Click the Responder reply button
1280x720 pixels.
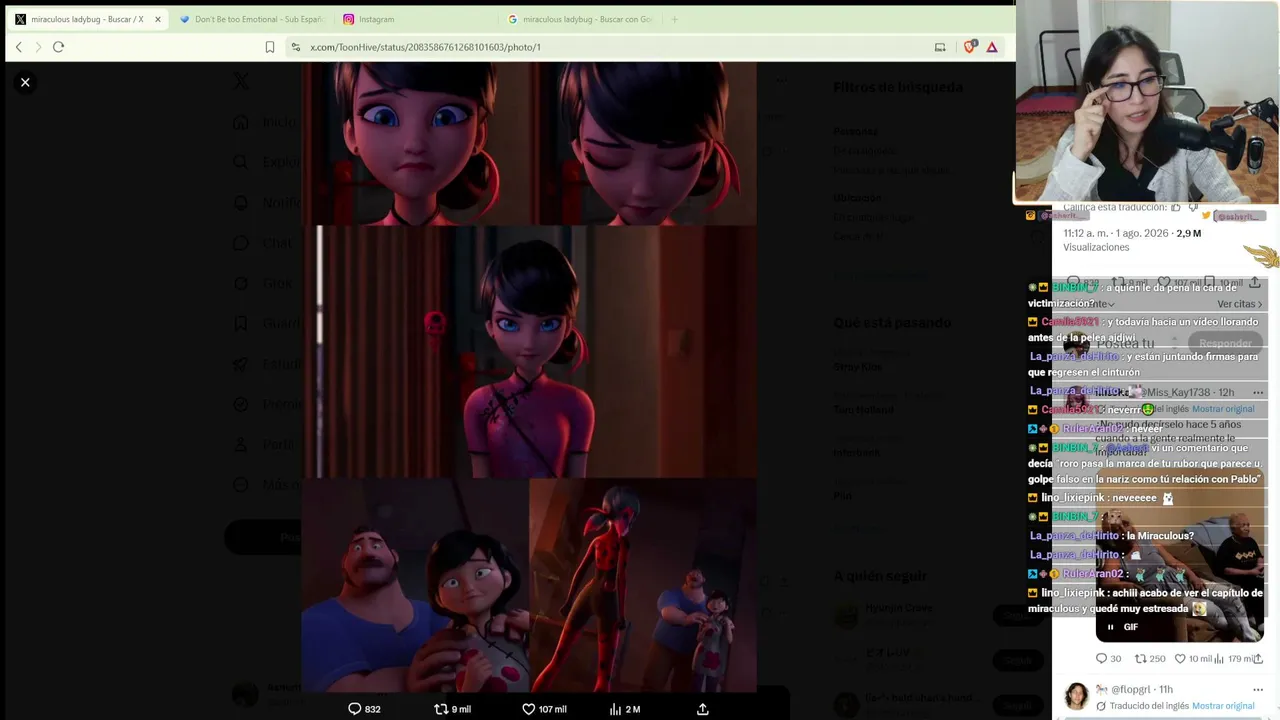(1225, 343)
